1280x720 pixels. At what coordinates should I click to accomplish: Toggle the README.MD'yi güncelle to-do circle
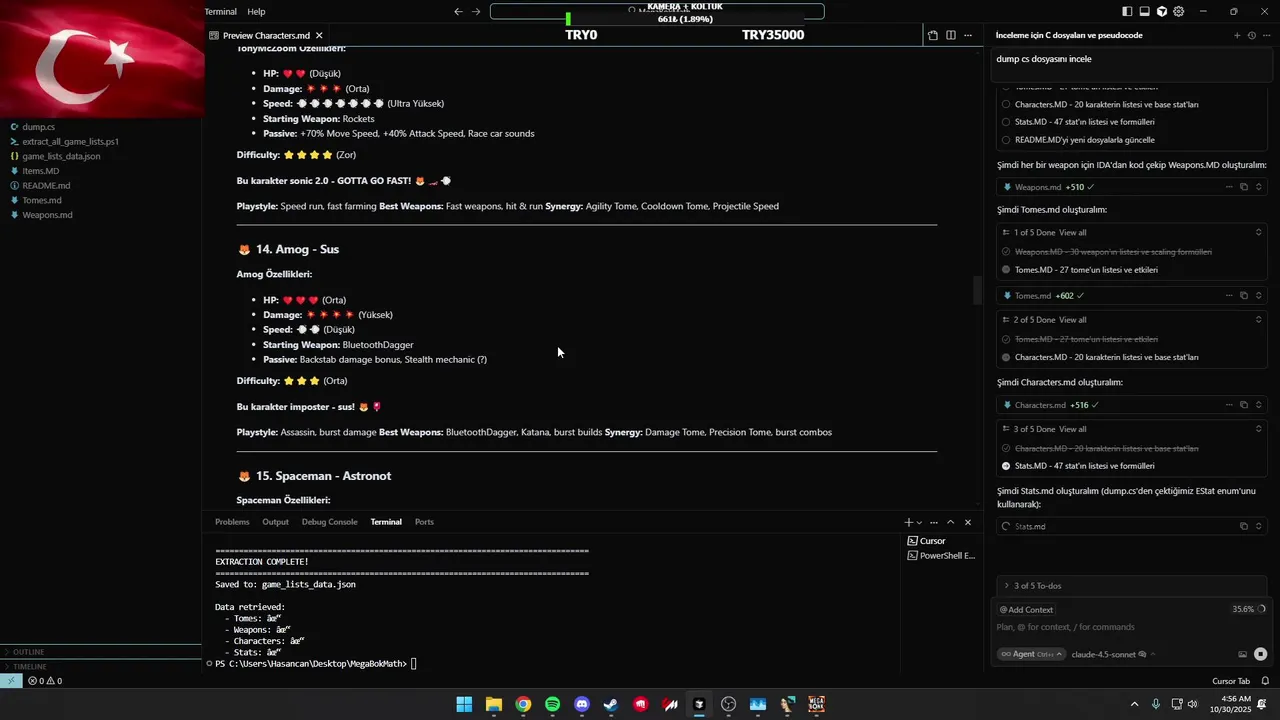(x=1006, y=140)
